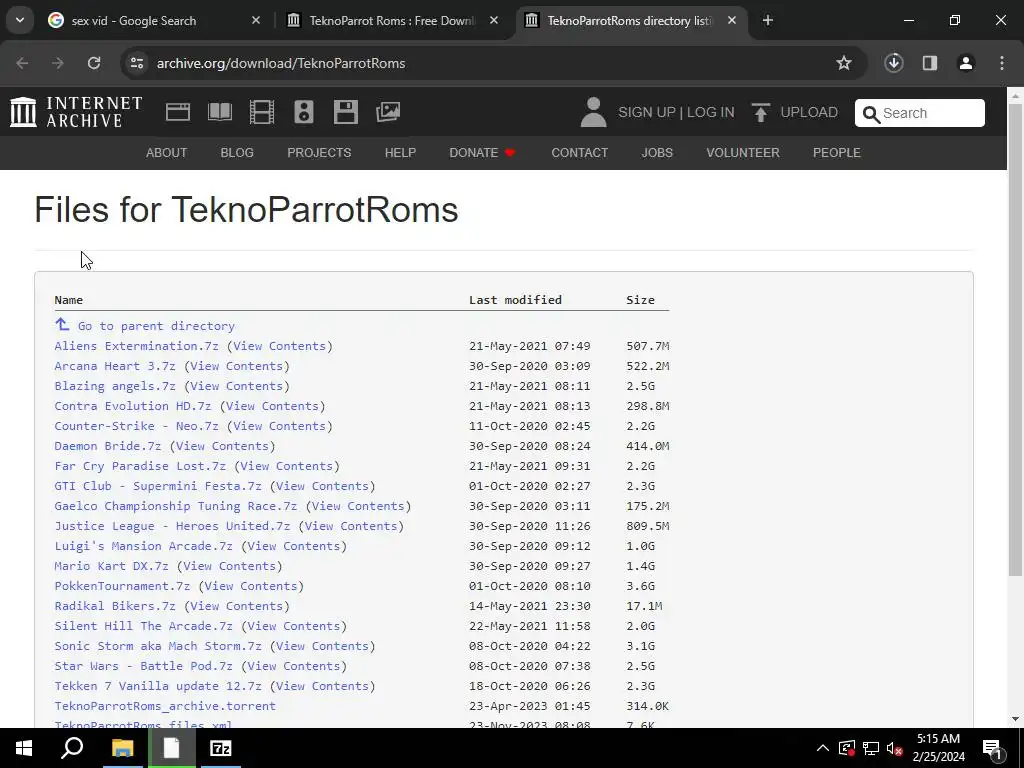Download 'Aliens Extermination.7z' file link
Viewport: 1024px width, 768px height.
point(136,346)
